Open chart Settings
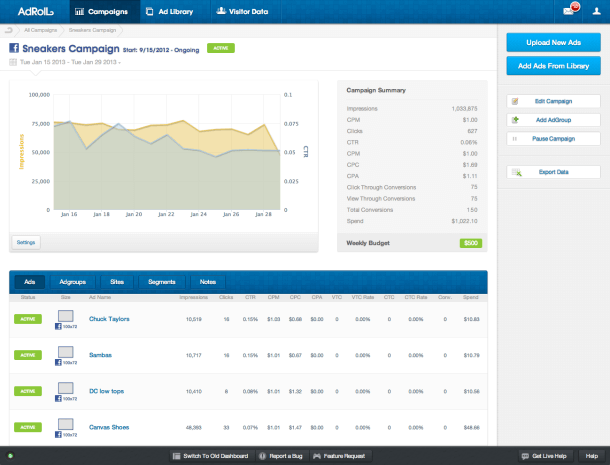The image size is (610, 465). tap(26, 242)
